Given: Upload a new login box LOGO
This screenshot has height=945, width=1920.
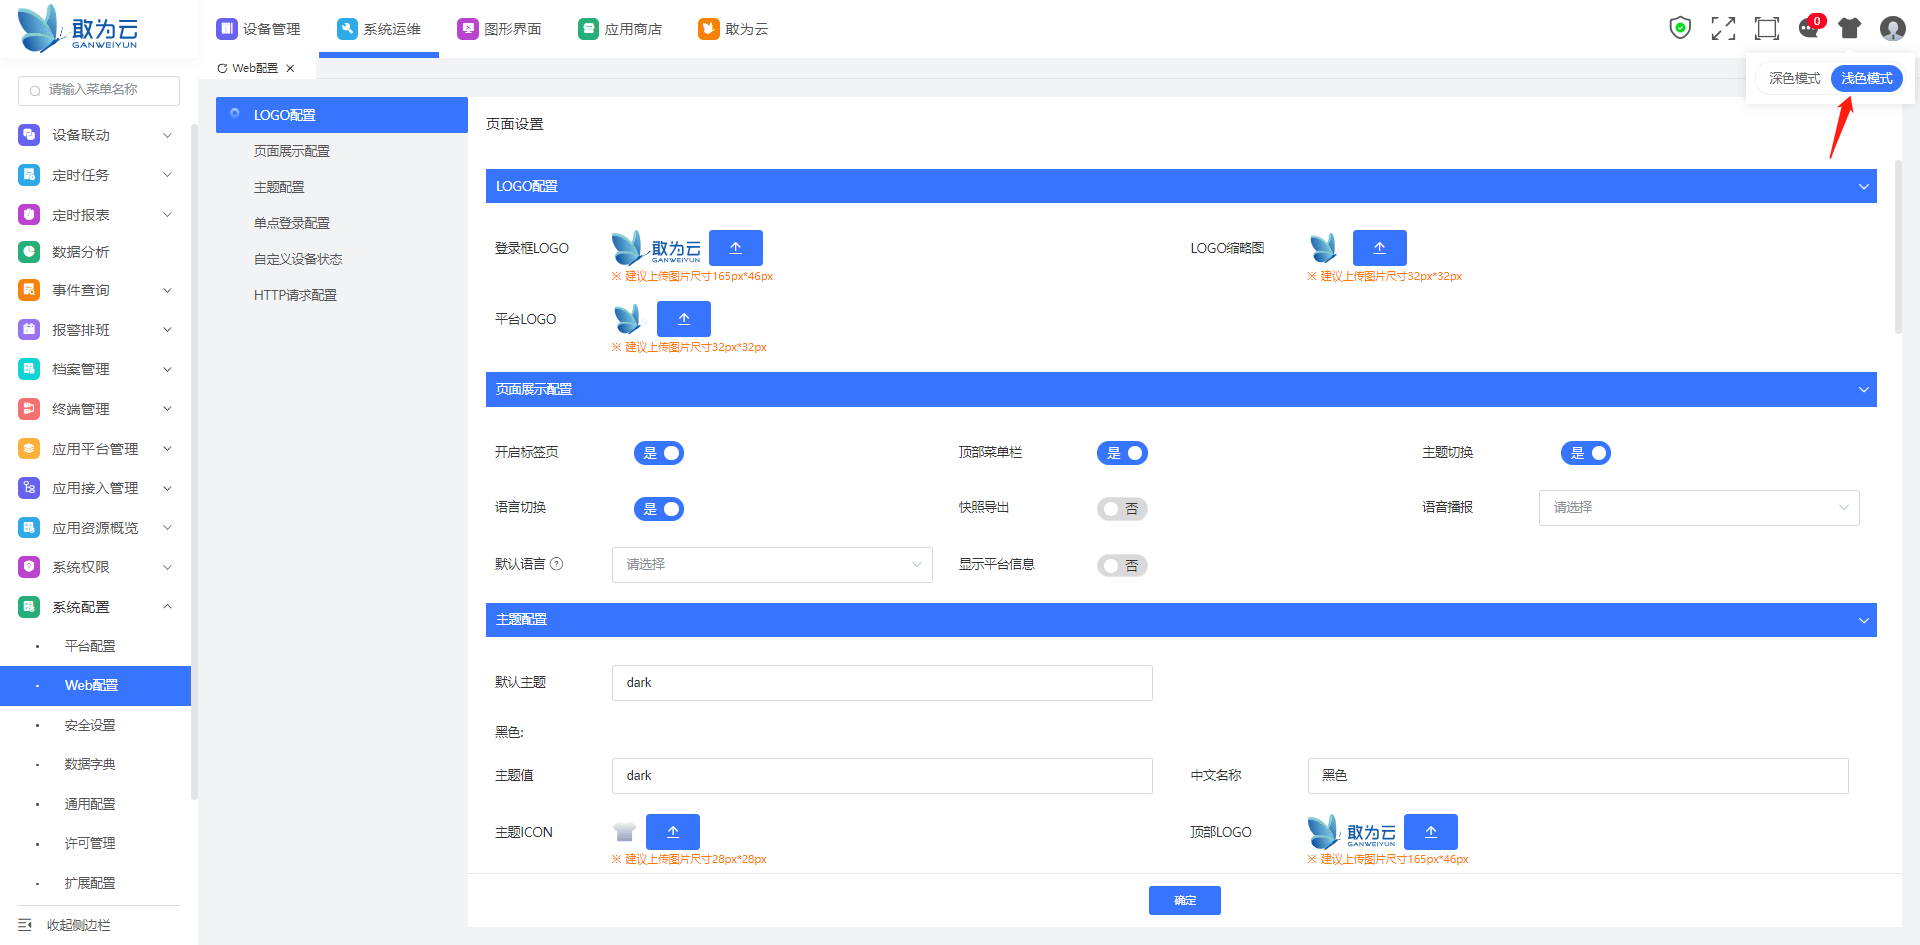Looking at the screenshot, I should 735,248.
